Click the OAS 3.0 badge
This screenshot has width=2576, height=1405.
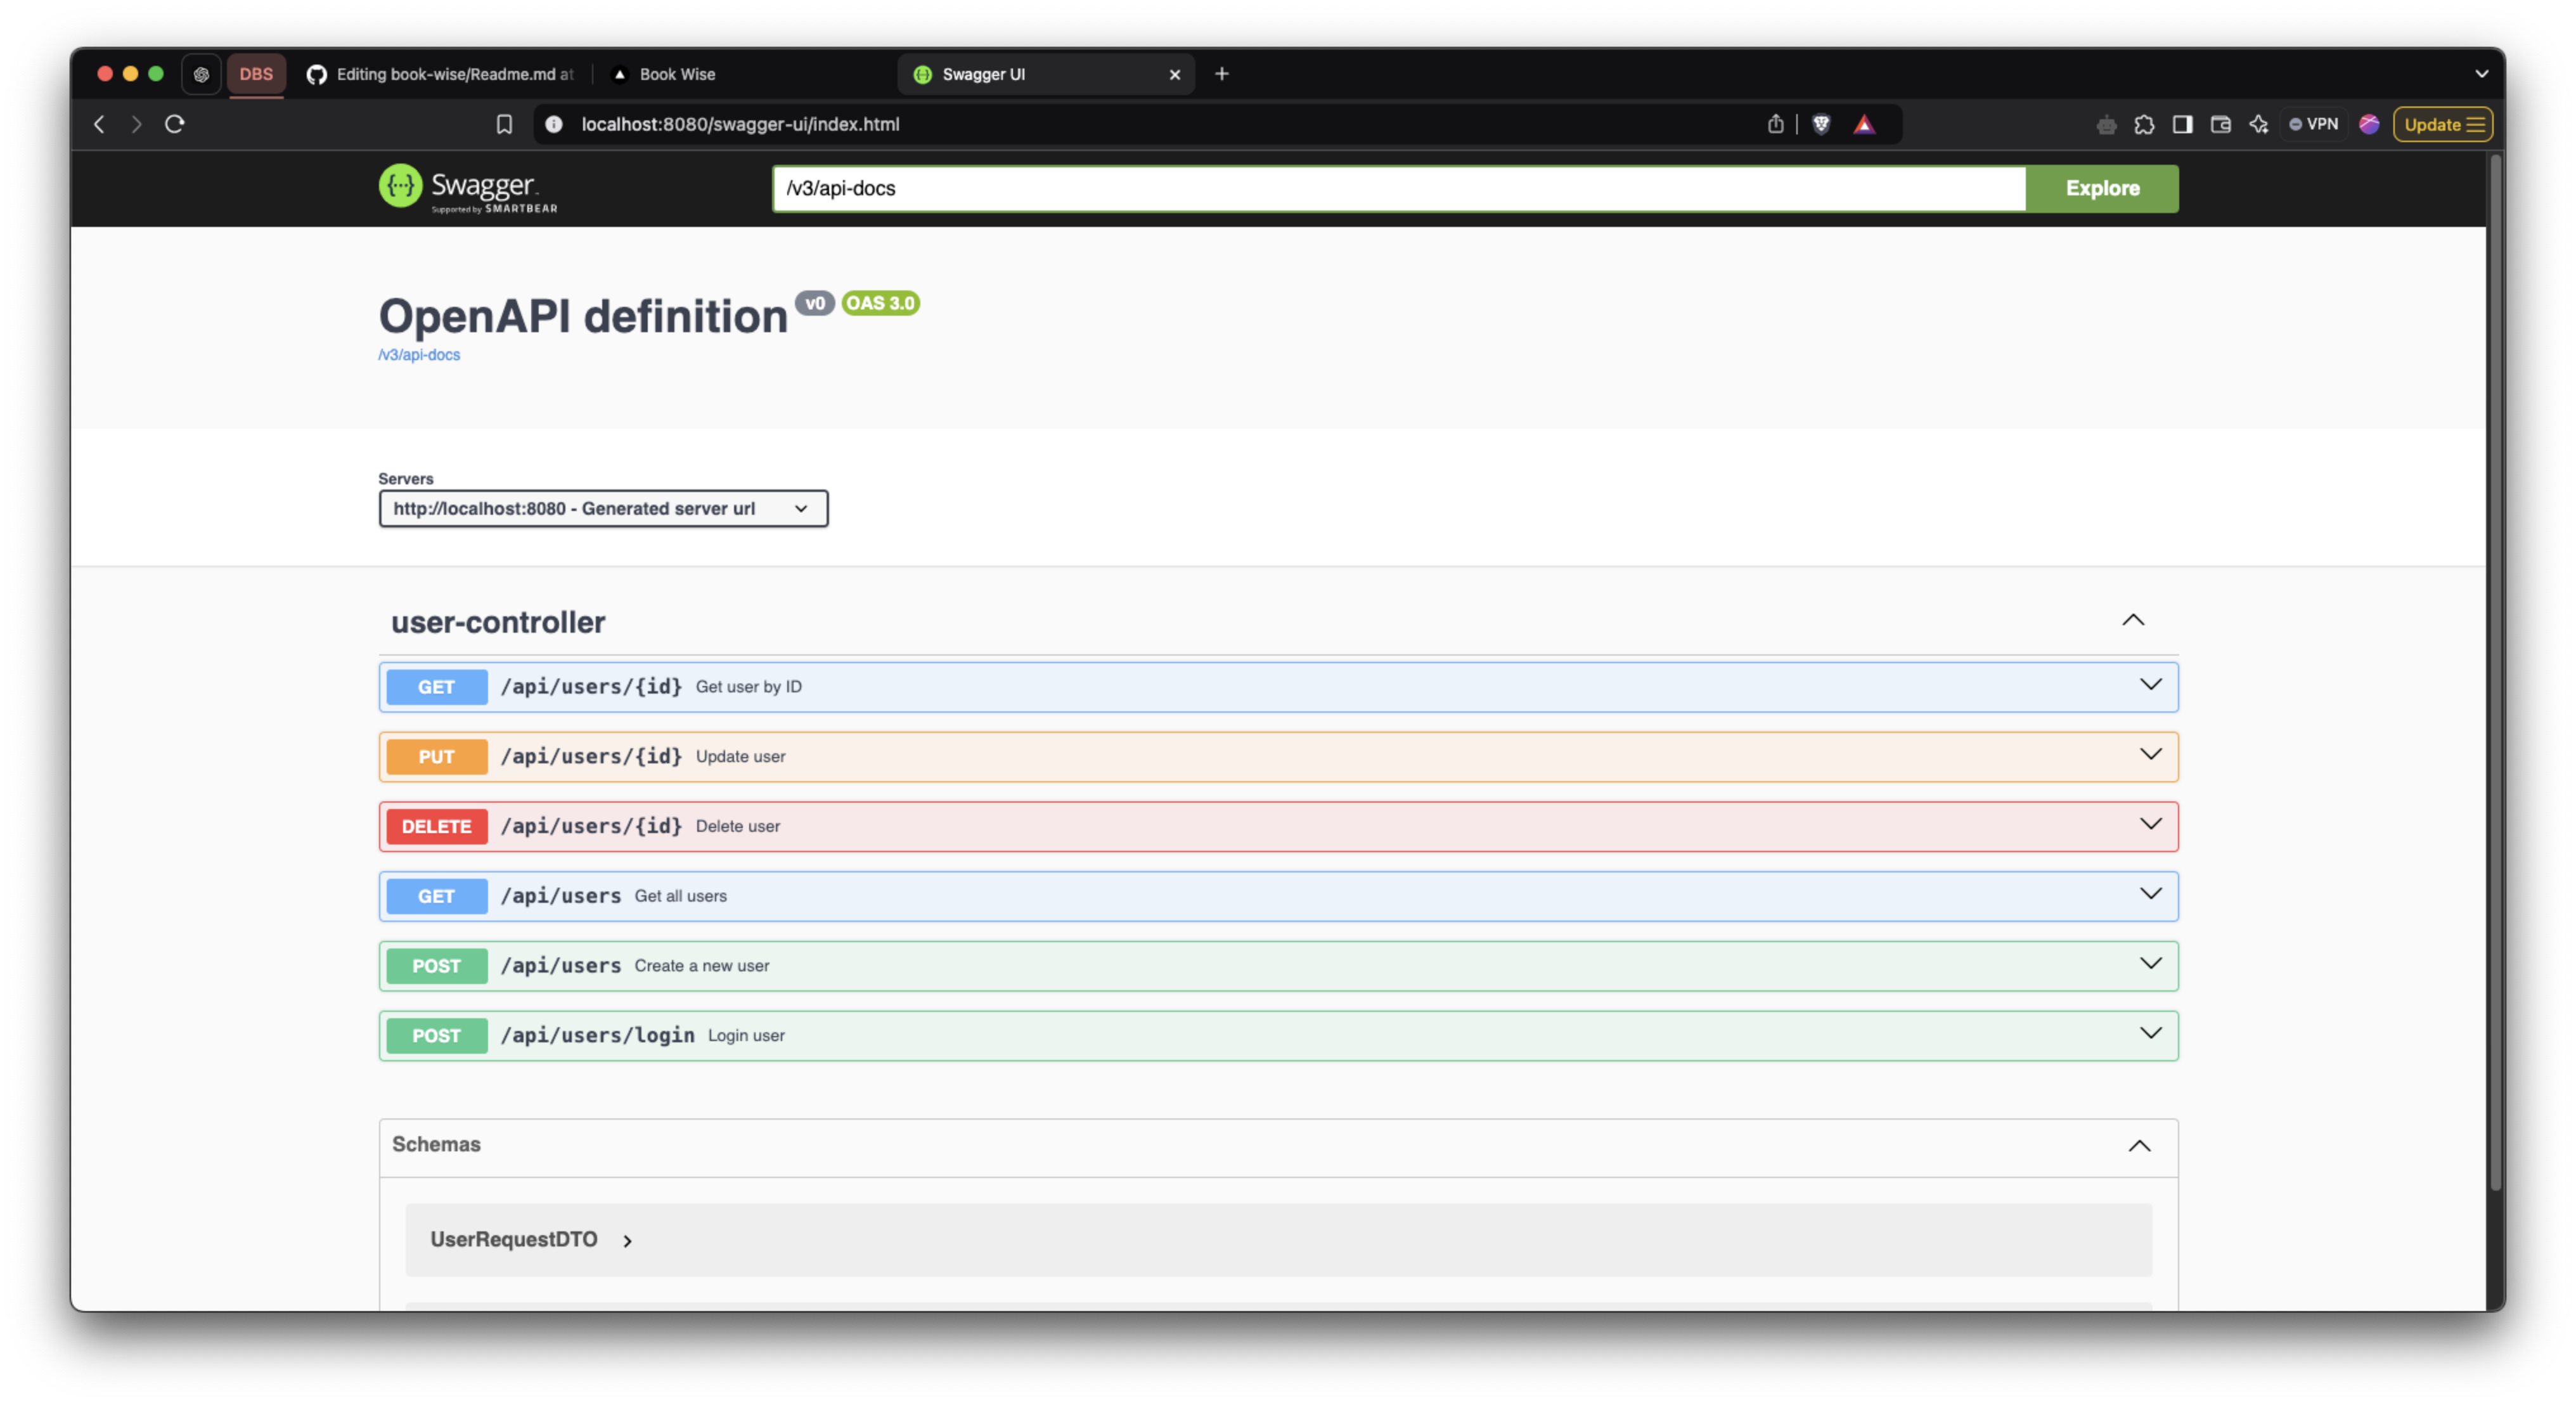[880, 303]
